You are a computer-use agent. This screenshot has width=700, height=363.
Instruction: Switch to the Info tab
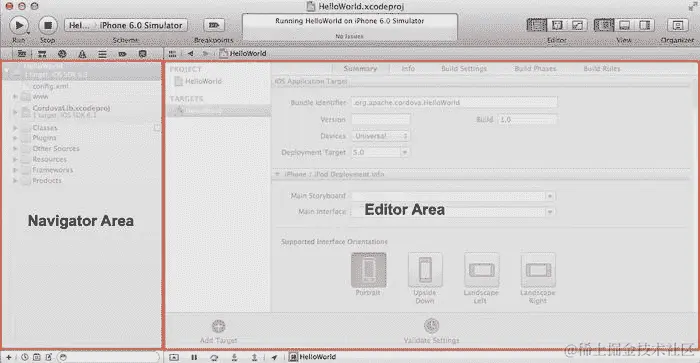[408, 69]
